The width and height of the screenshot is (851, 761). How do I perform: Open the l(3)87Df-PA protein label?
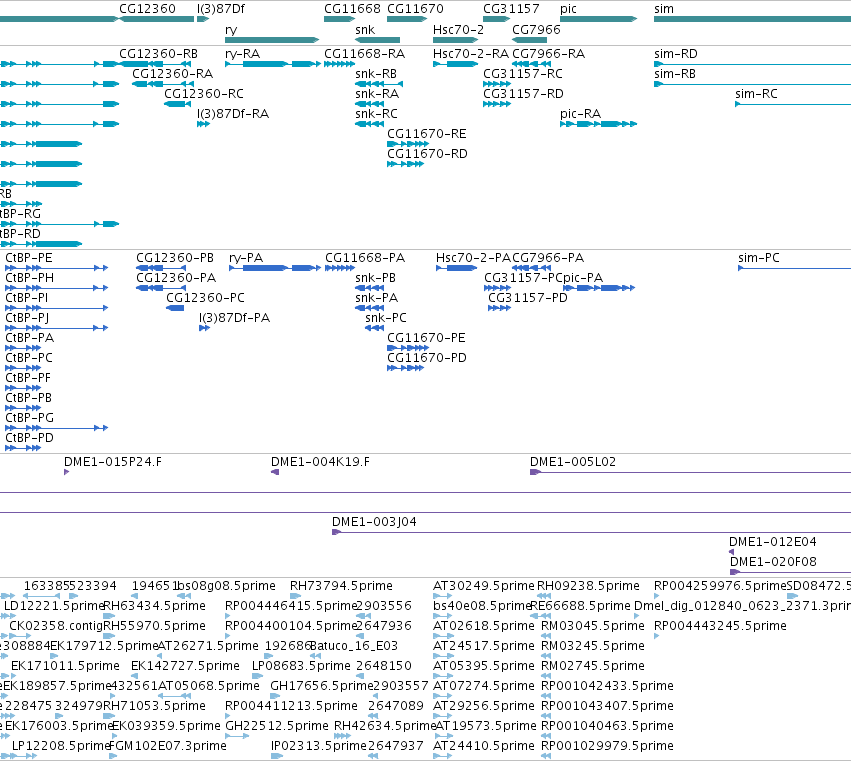click(x=234, y=318)
